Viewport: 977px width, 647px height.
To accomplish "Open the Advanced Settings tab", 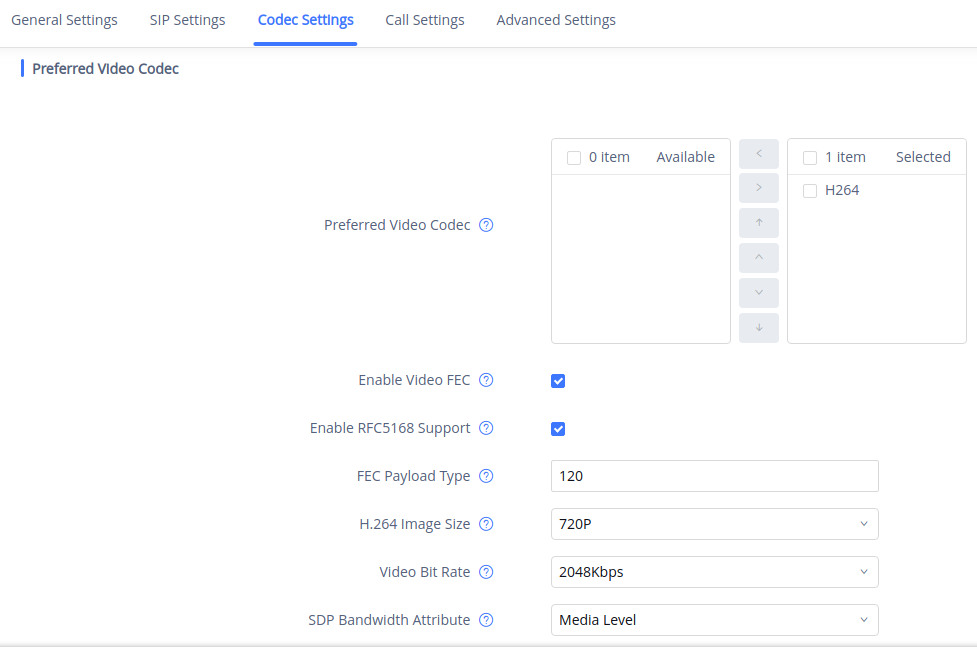I will 556,20.
